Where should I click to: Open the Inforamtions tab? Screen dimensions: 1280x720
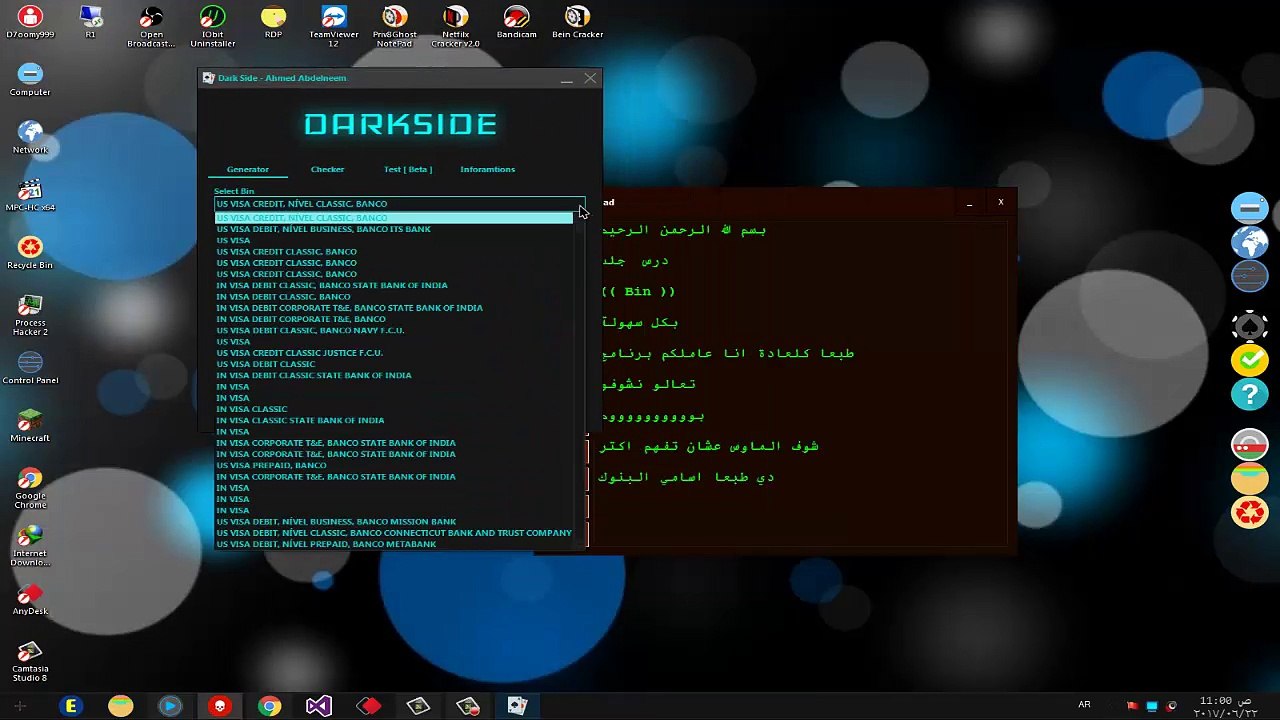tap(488, 169)
